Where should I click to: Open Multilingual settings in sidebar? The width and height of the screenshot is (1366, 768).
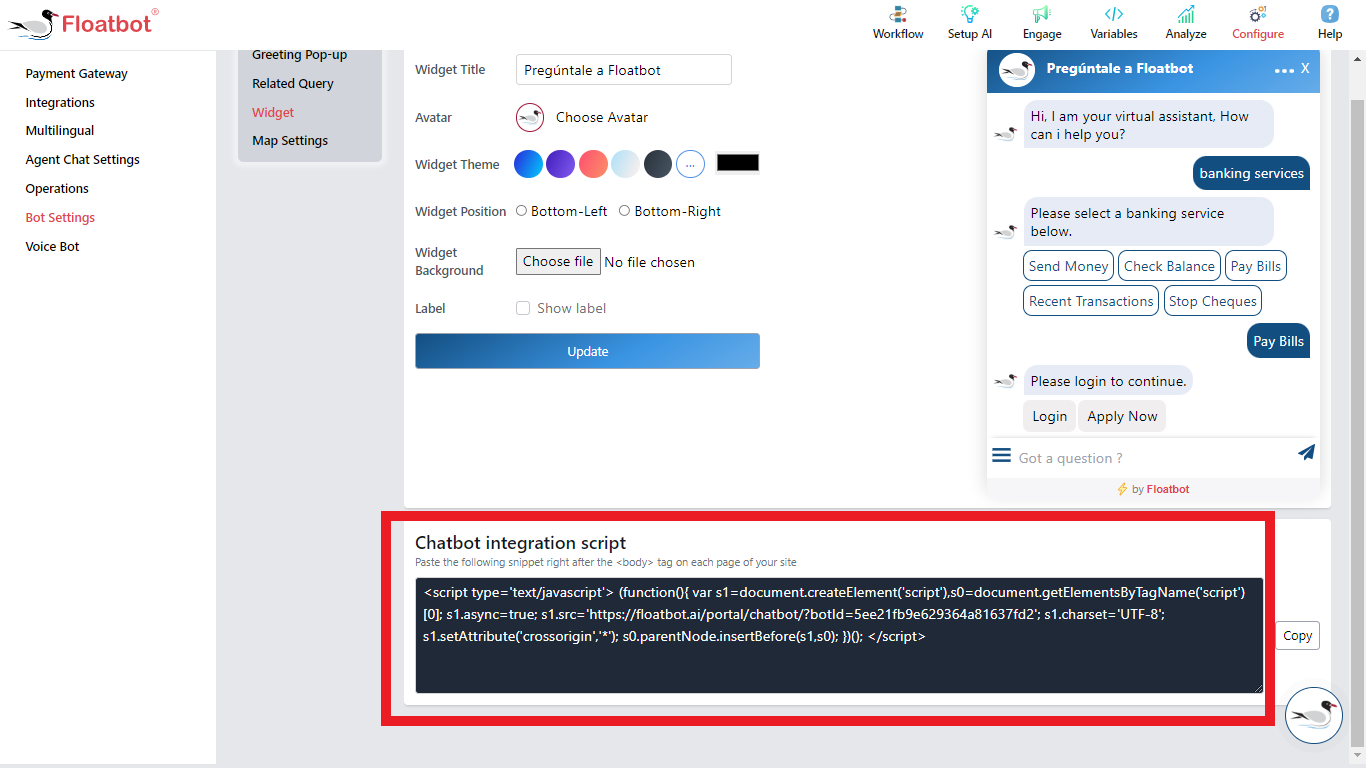point(60,131)
